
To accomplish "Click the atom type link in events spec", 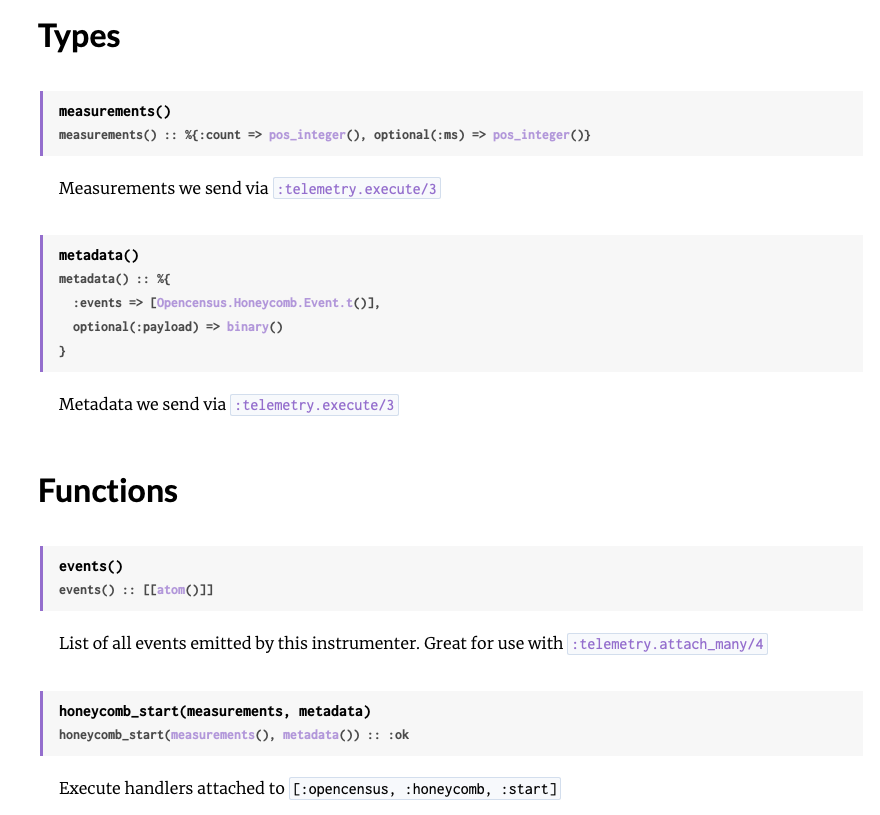I will point(171,590).
